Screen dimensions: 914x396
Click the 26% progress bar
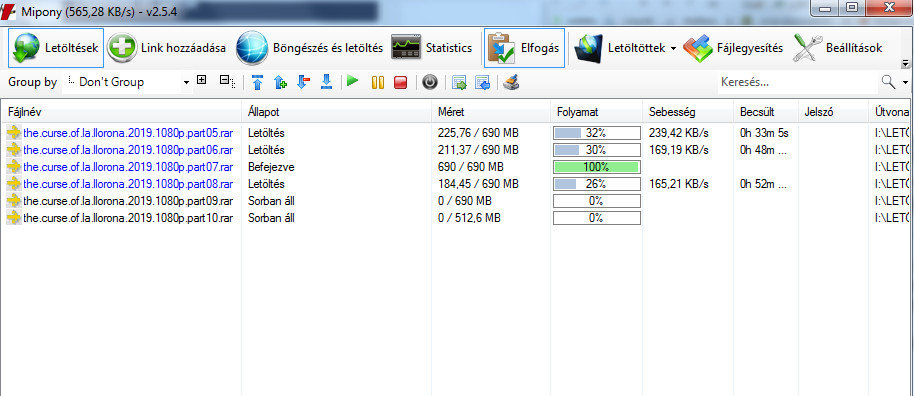596,184
